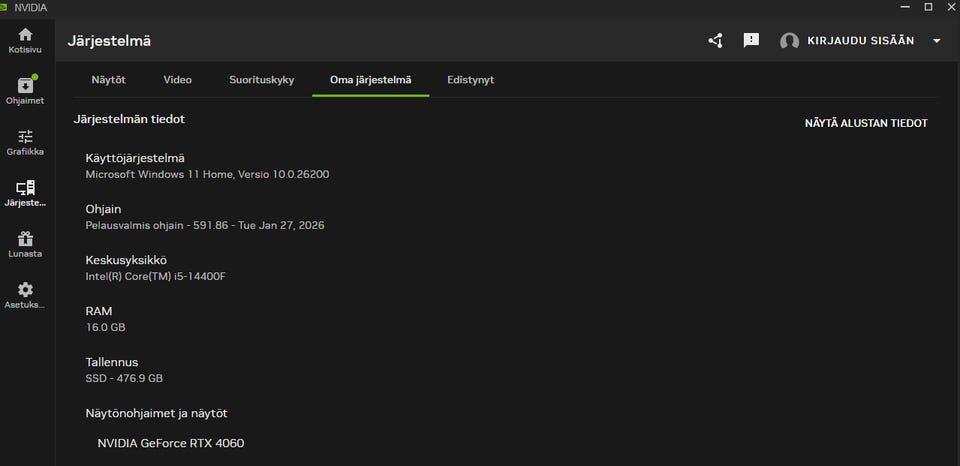
Task: Click Pelausvalmis ohjain 591.86 text
Action: pos(204,225)
